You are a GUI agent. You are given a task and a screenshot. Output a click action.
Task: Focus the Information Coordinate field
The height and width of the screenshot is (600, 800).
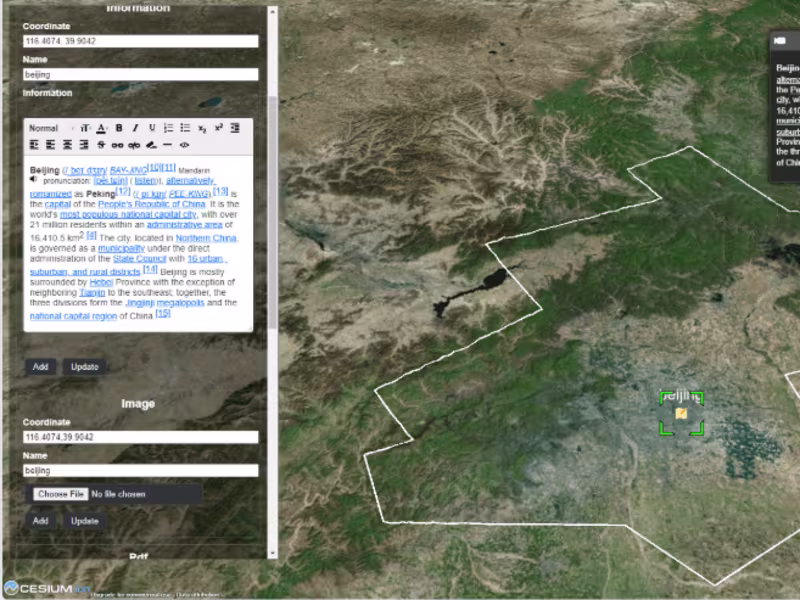140,41
